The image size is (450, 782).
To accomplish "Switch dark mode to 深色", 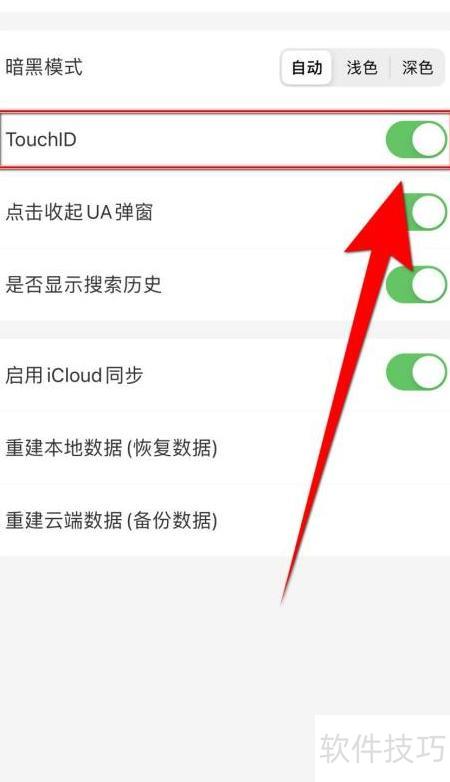I will coord(417,67).
